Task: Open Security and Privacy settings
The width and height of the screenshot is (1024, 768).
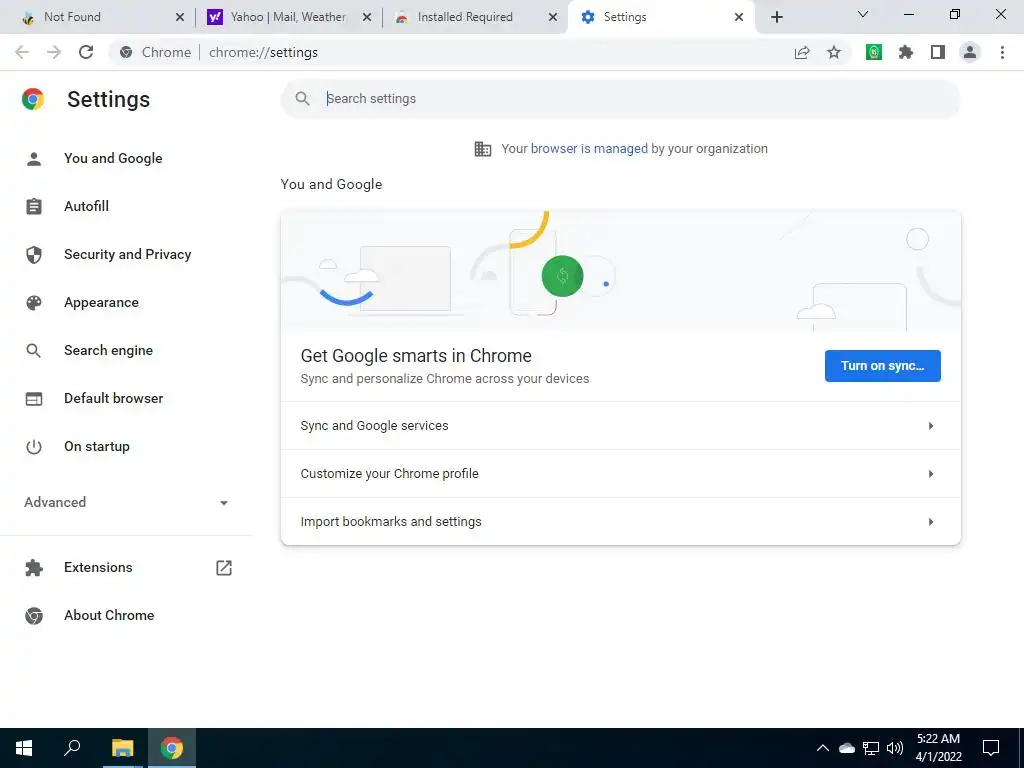Action: [127, 255]
